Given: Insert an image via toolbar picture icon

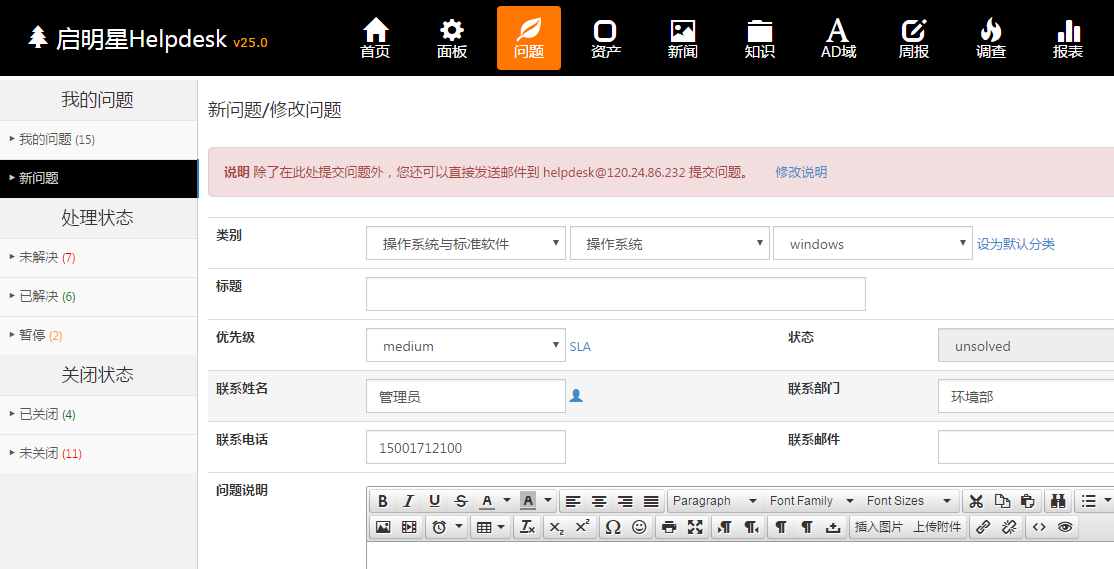Looking at the screenshot, I should (383, 527).
